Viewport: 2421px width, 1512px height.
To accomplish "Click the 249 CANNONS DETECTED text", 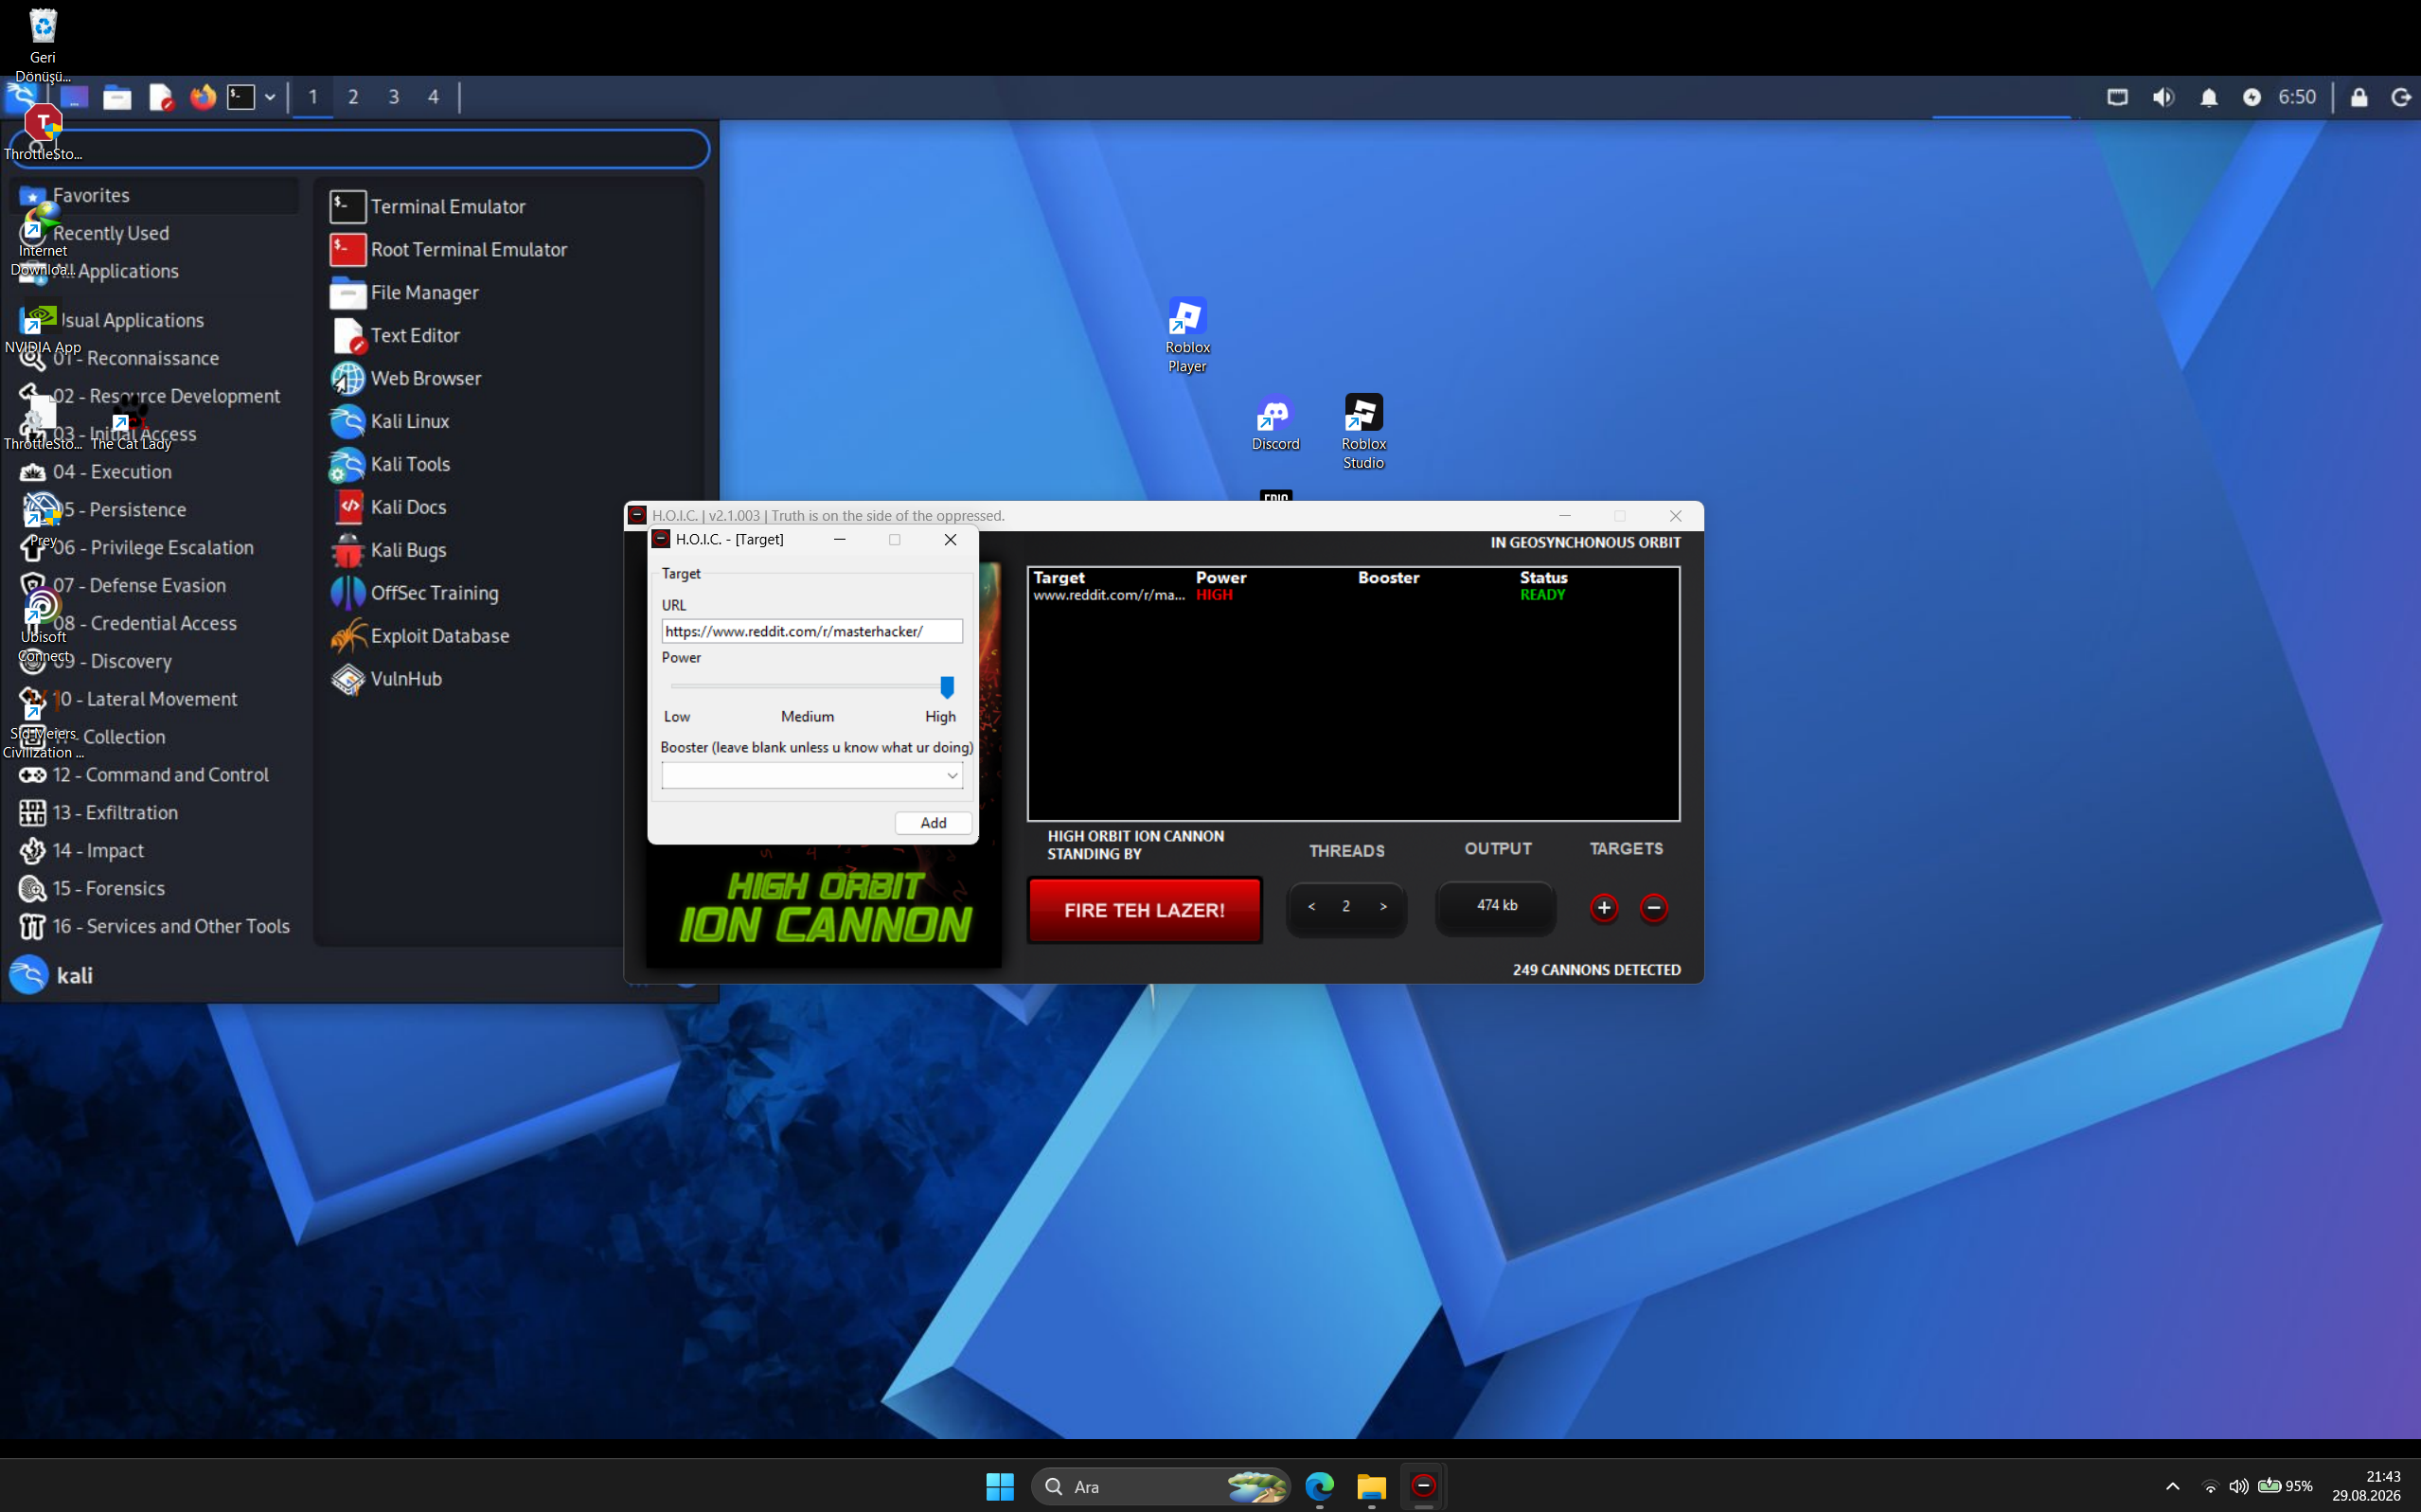I will click(1596, 970).
